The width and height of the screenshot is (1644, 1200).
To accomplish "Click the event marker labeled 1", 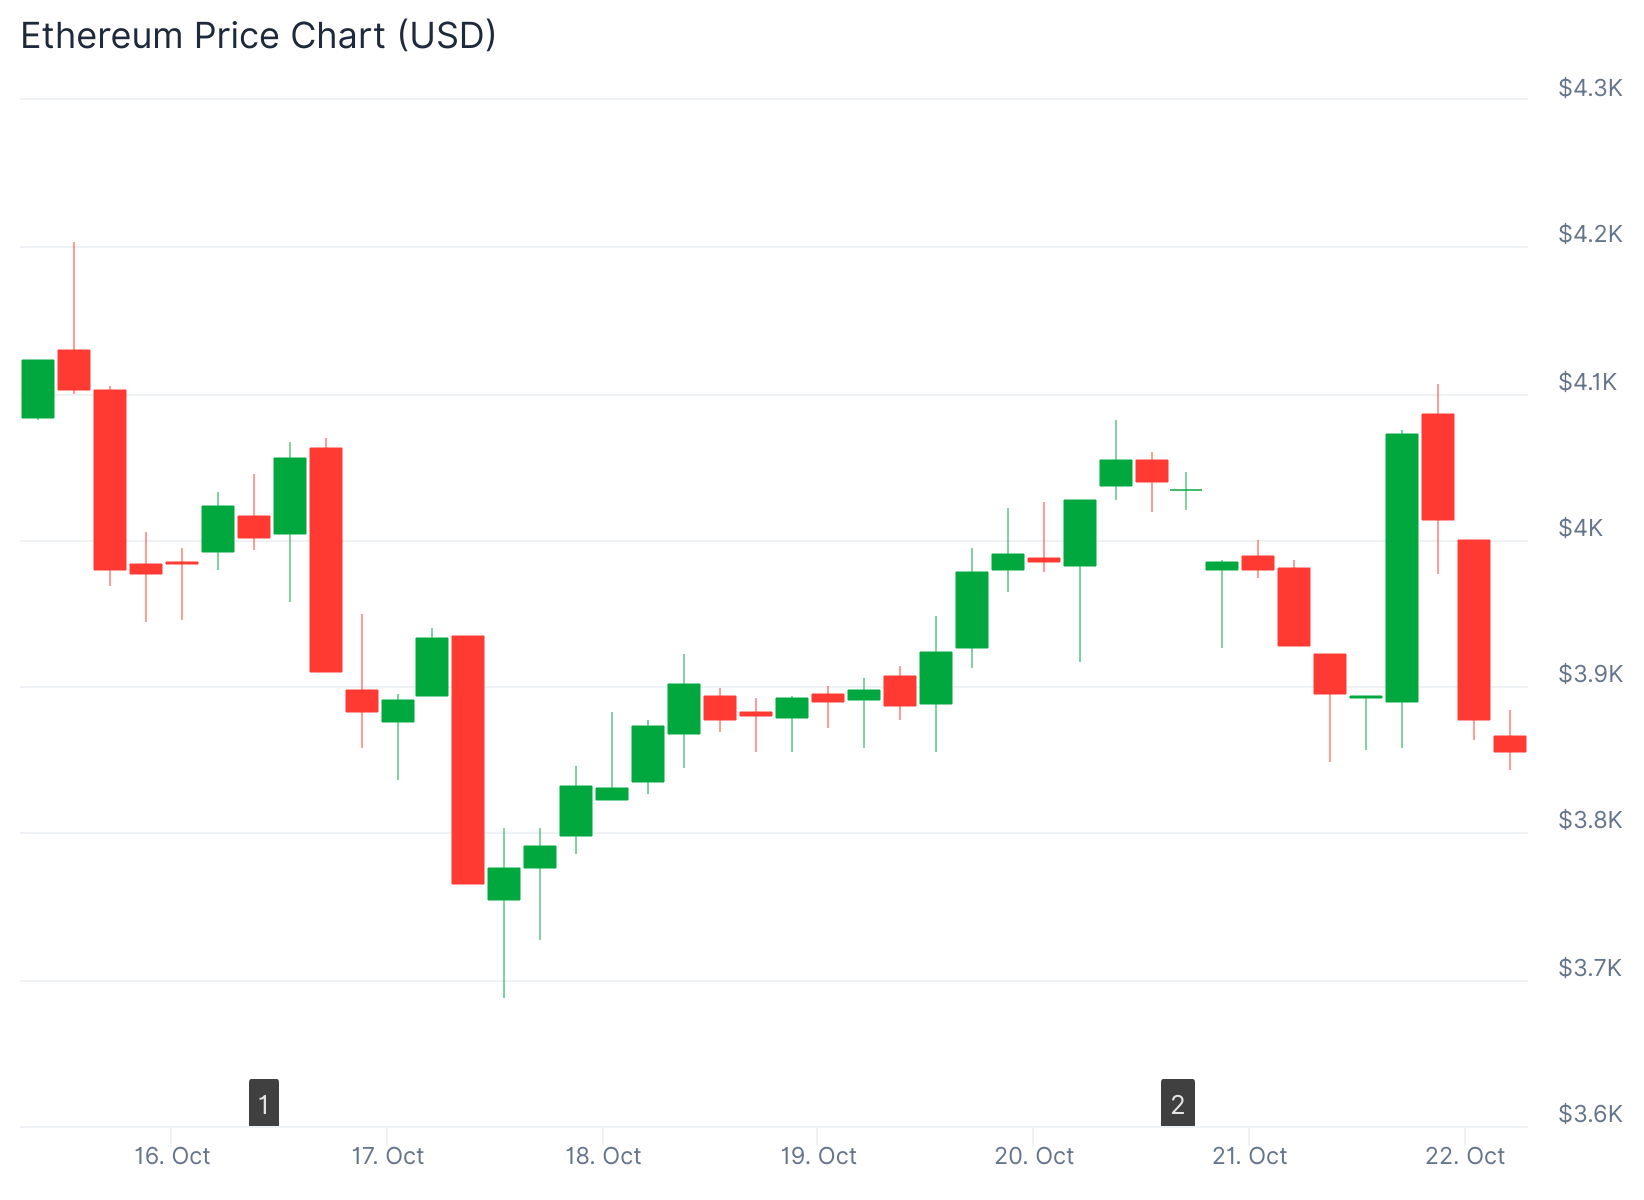I will coord(264,1103).
